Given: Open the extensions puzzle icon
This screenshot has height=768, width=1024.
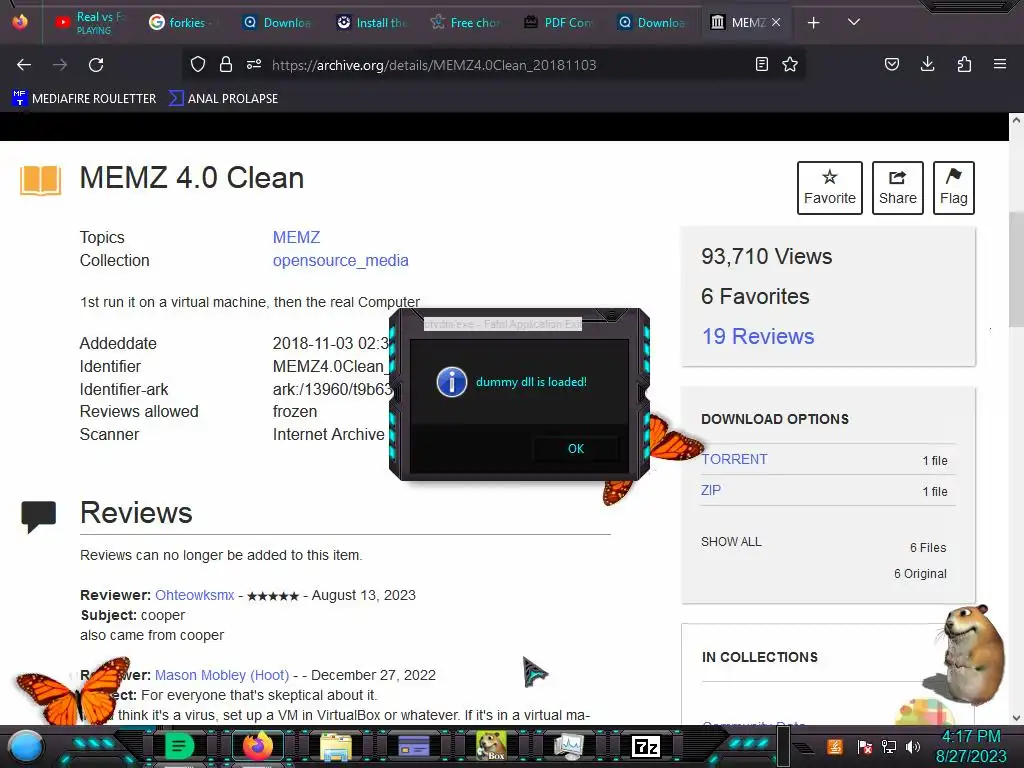Looking at the screenshot, I should 964,64.
